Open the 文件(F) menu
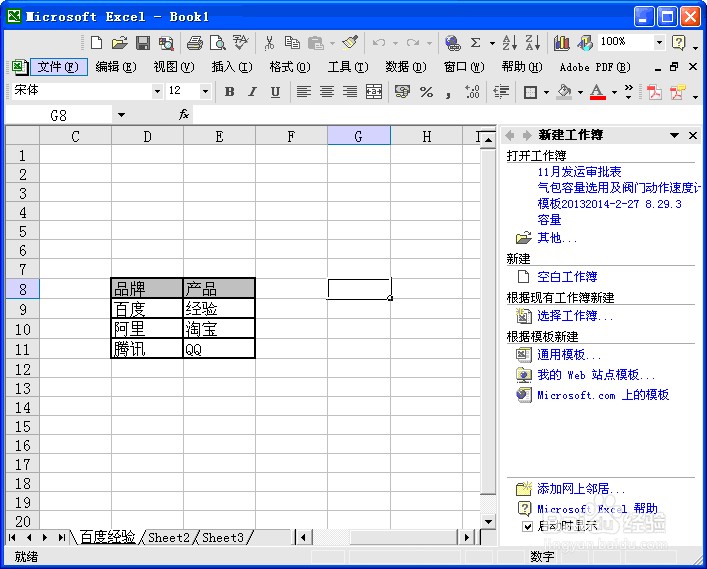707x569 pixels. 58,67
